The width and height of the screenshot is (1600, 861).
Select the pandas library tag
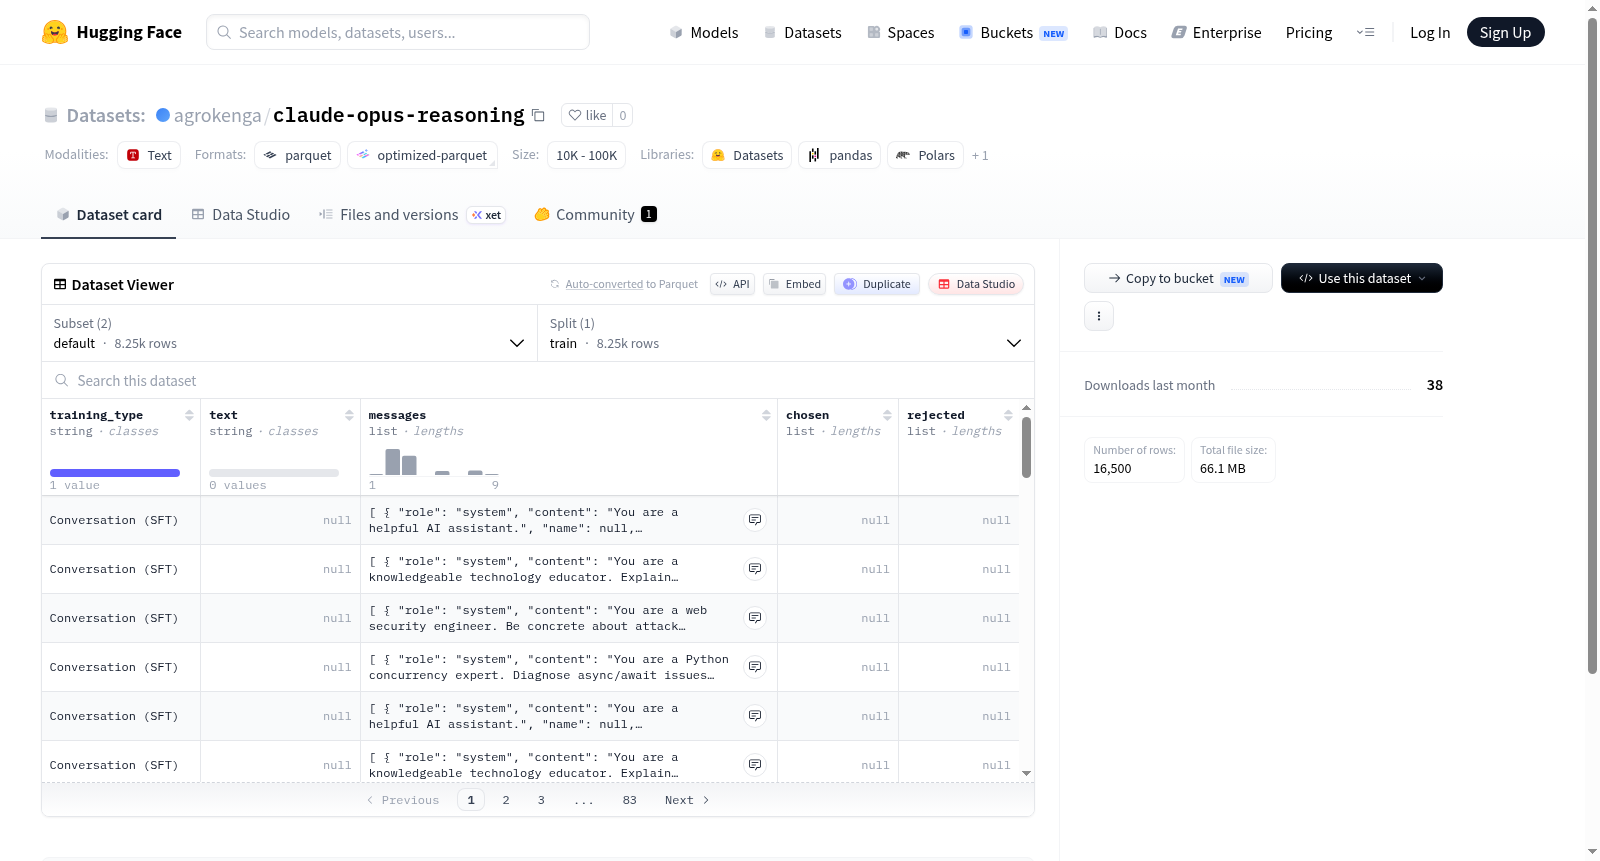[x=840, y=155]
